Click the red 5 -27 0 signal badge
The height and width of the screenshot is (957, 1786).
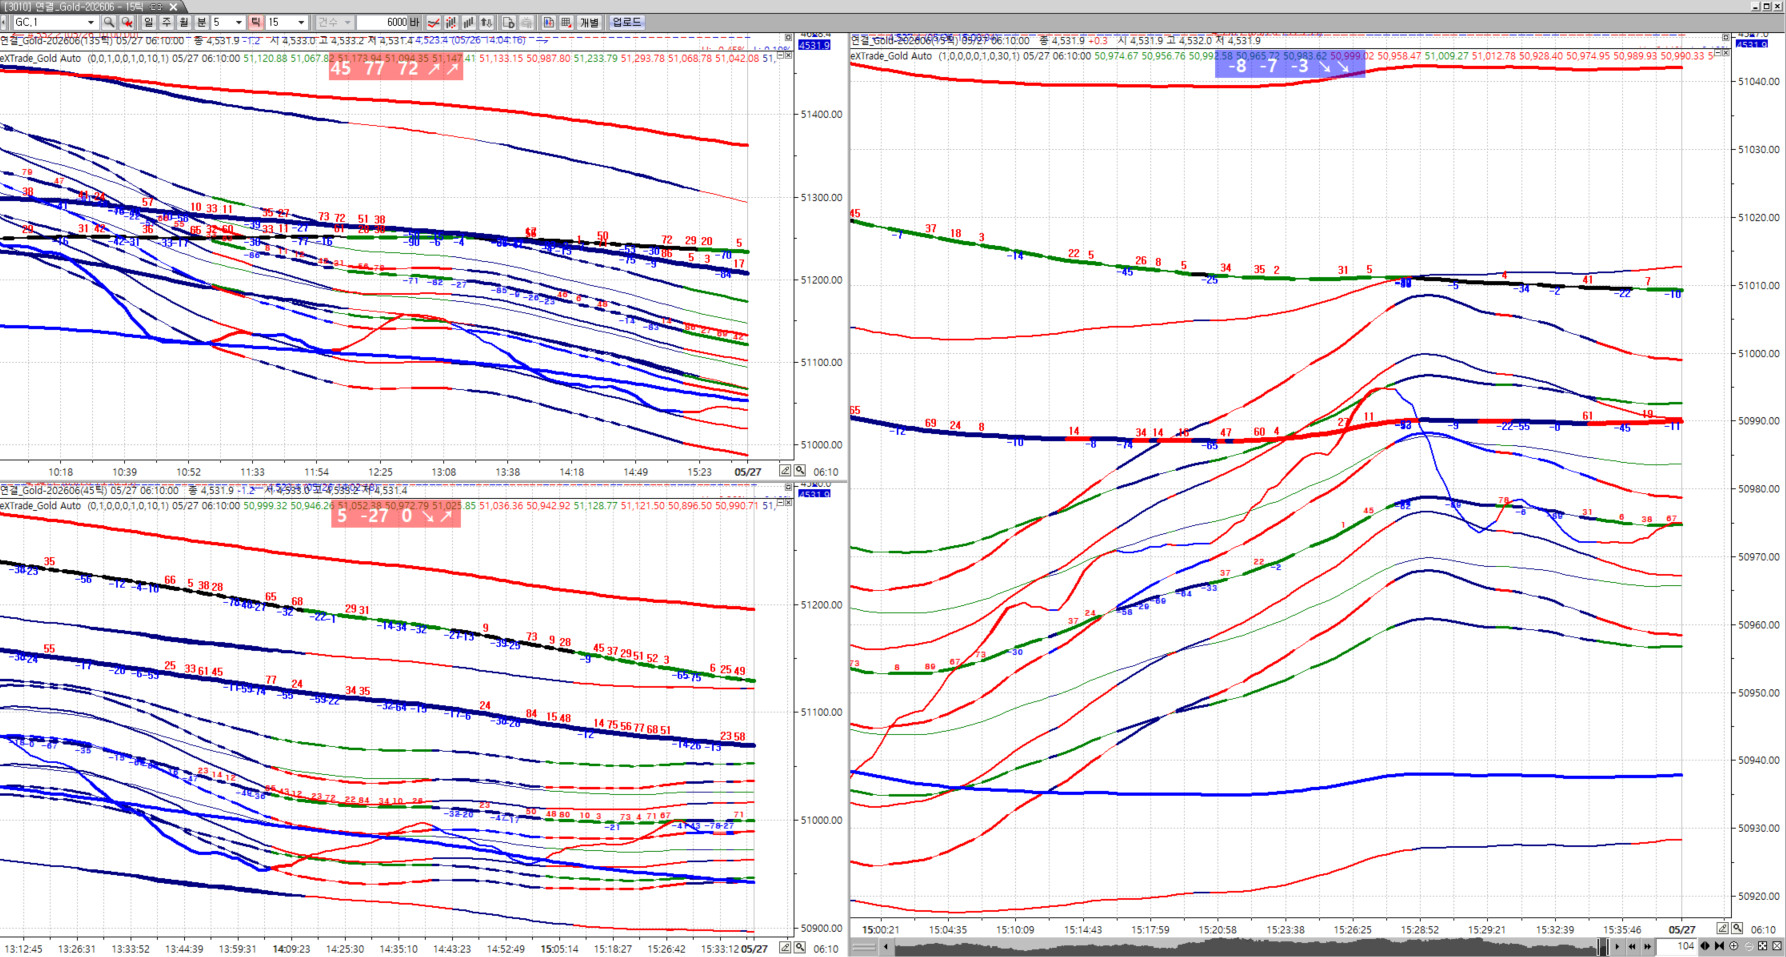(396, 516)
